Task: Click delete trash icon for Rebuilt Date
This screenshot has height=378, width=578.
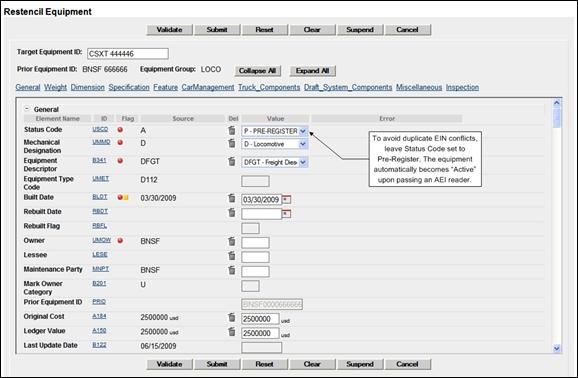Action: coord(231,212)
